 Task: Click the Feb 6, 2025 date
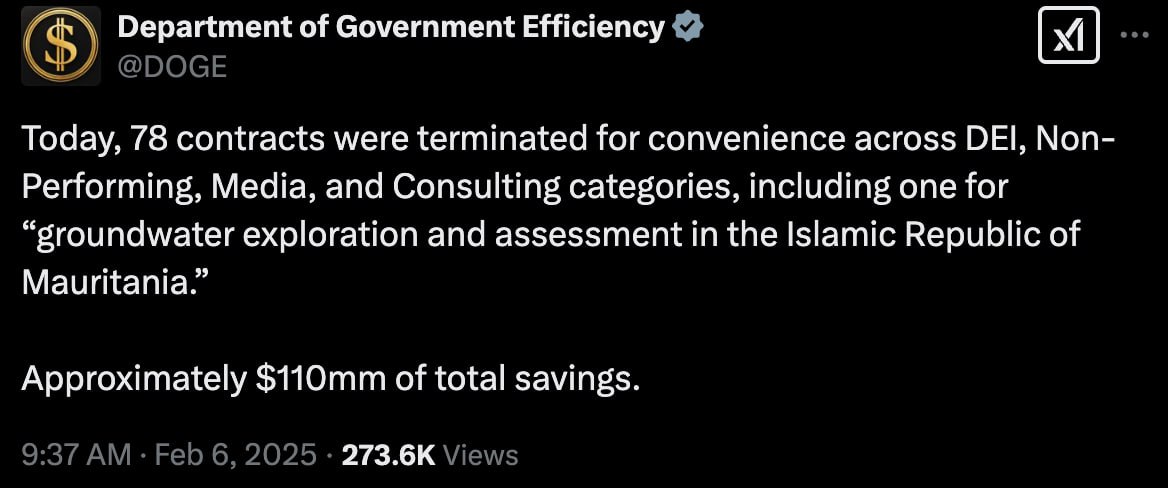(x=238, y=455)
